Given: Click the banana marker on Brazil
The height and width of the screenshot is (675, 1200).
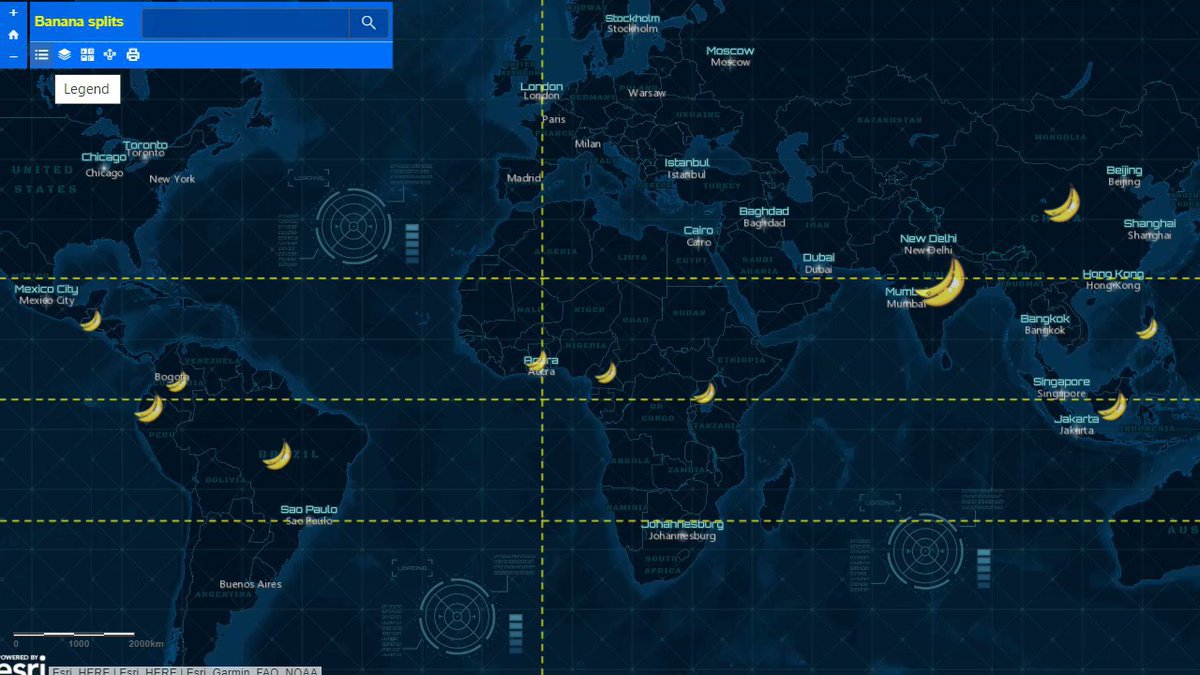Looking at the screenshot, I should click(x=277, y=456).
